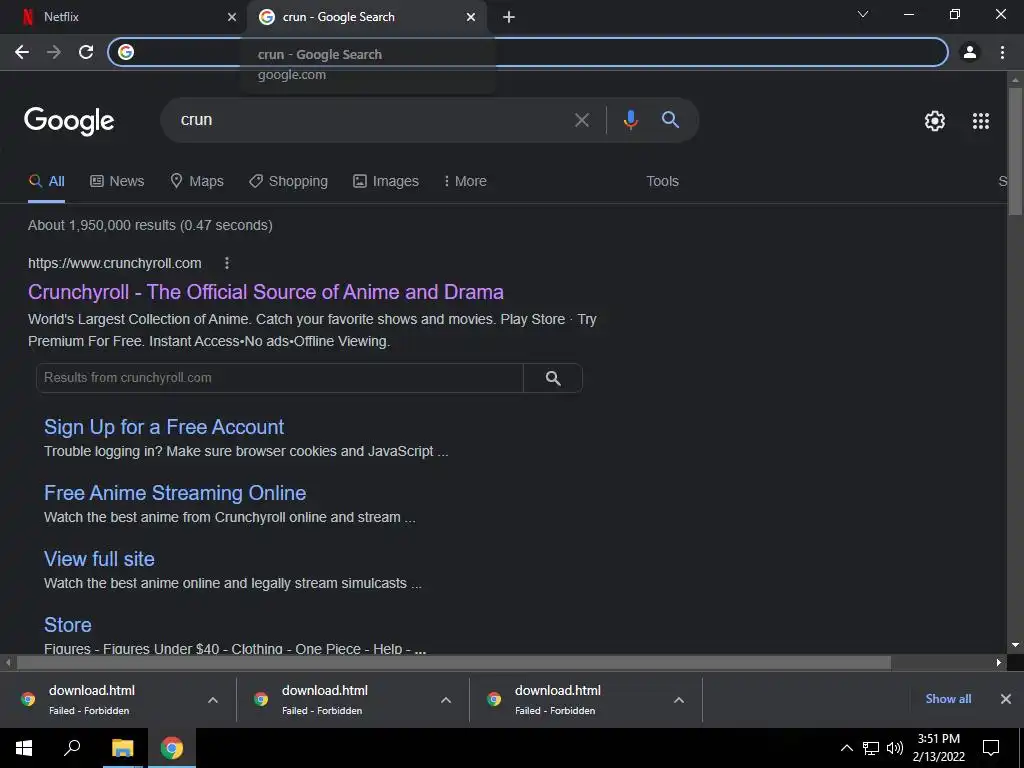Open the Google apps grid

980,121
